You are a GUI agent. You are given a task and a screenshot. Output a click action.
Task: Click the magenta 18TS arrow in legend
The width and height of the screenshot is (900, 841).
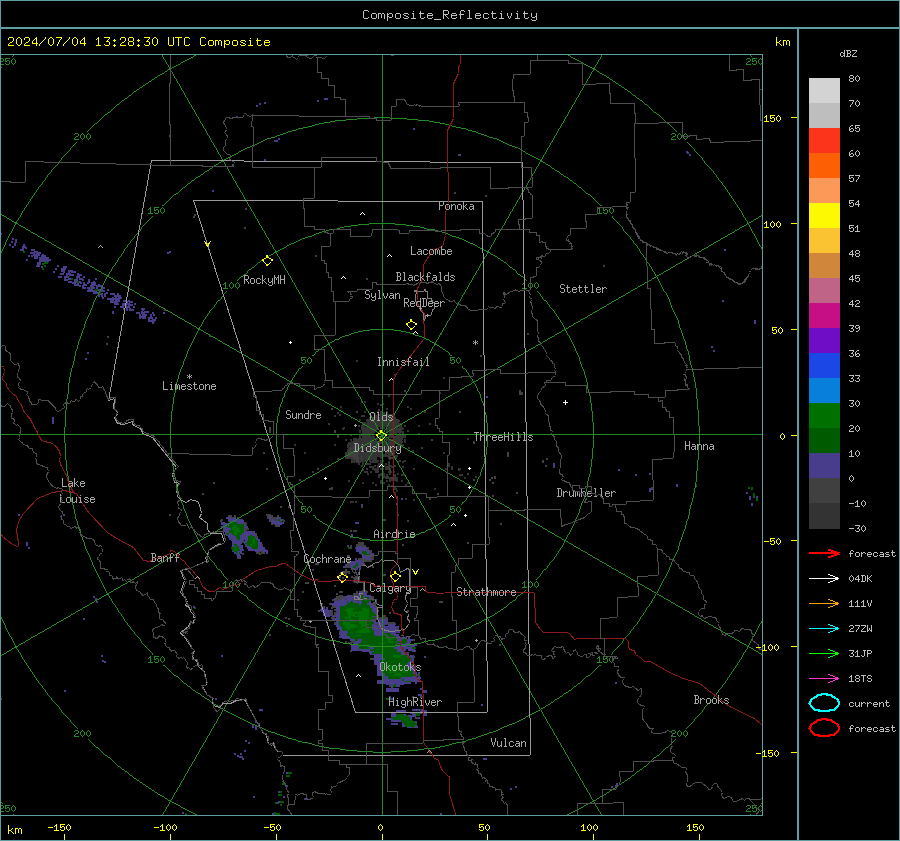[824, 679]
